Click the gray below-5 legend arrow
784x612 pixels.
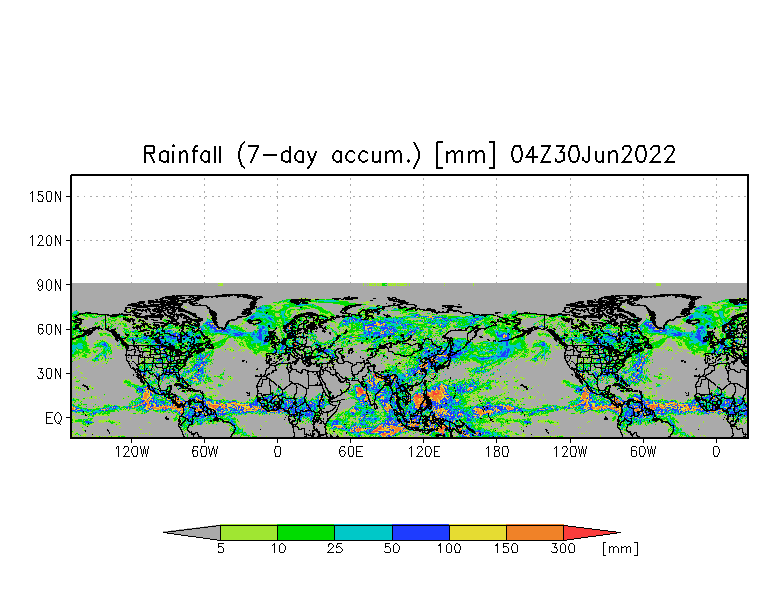pos(192,532)
